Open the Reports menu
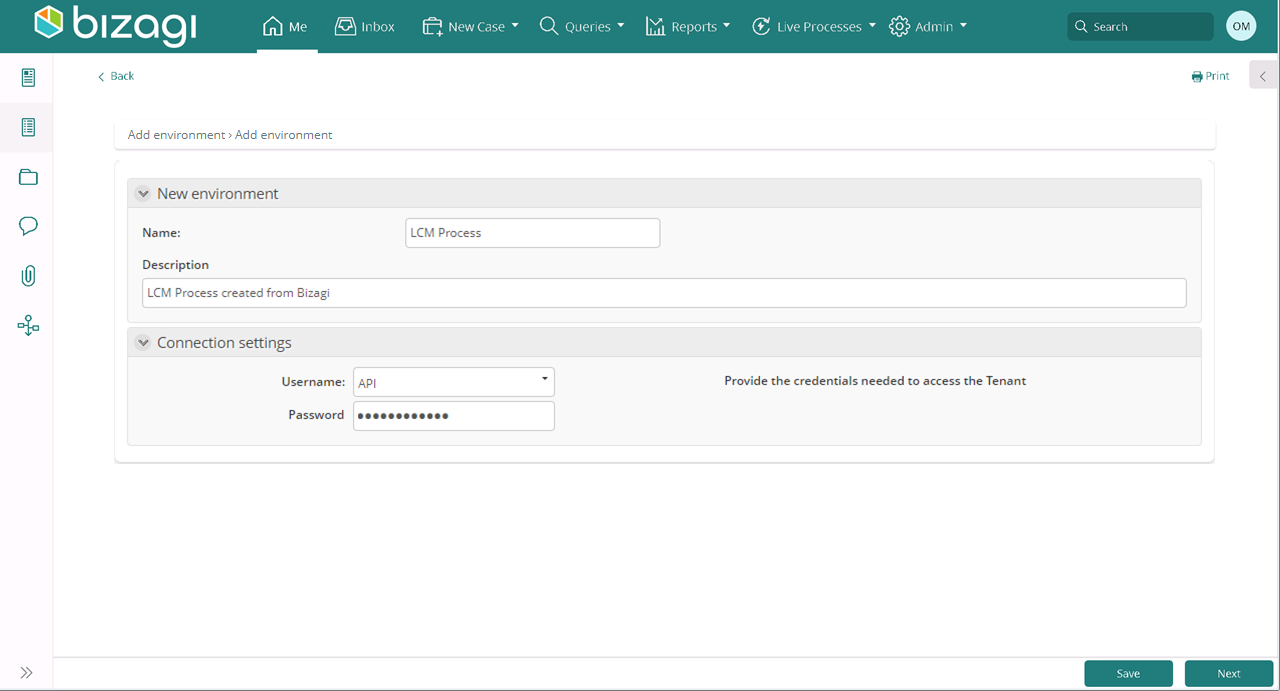This screenshot has width=1280, height=691. [687, 27]
